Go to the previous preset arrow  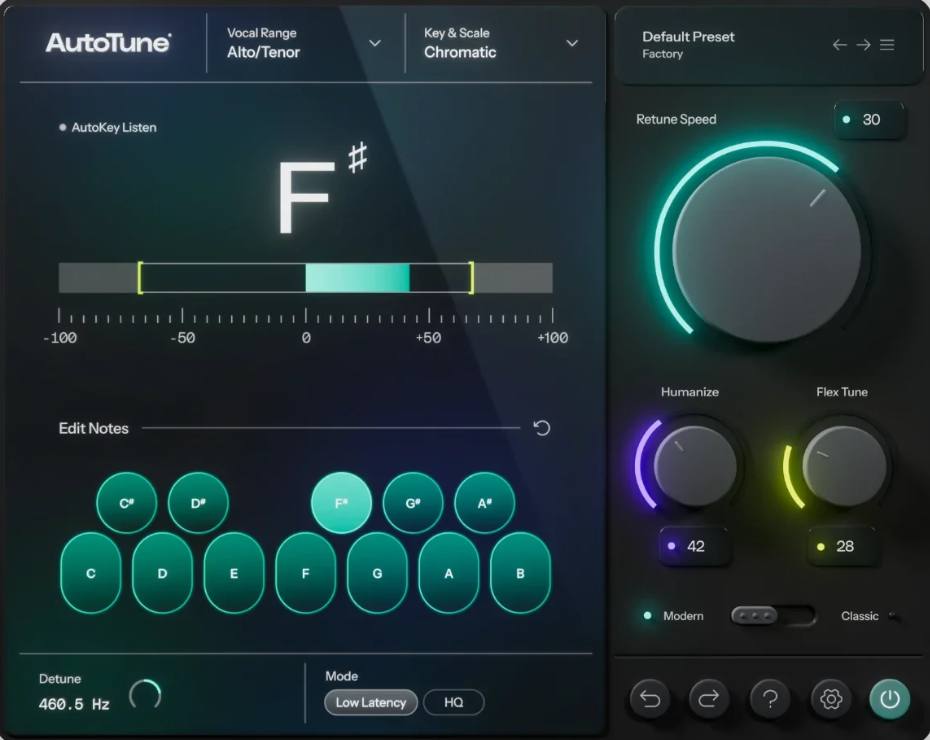tap(839, 45)
